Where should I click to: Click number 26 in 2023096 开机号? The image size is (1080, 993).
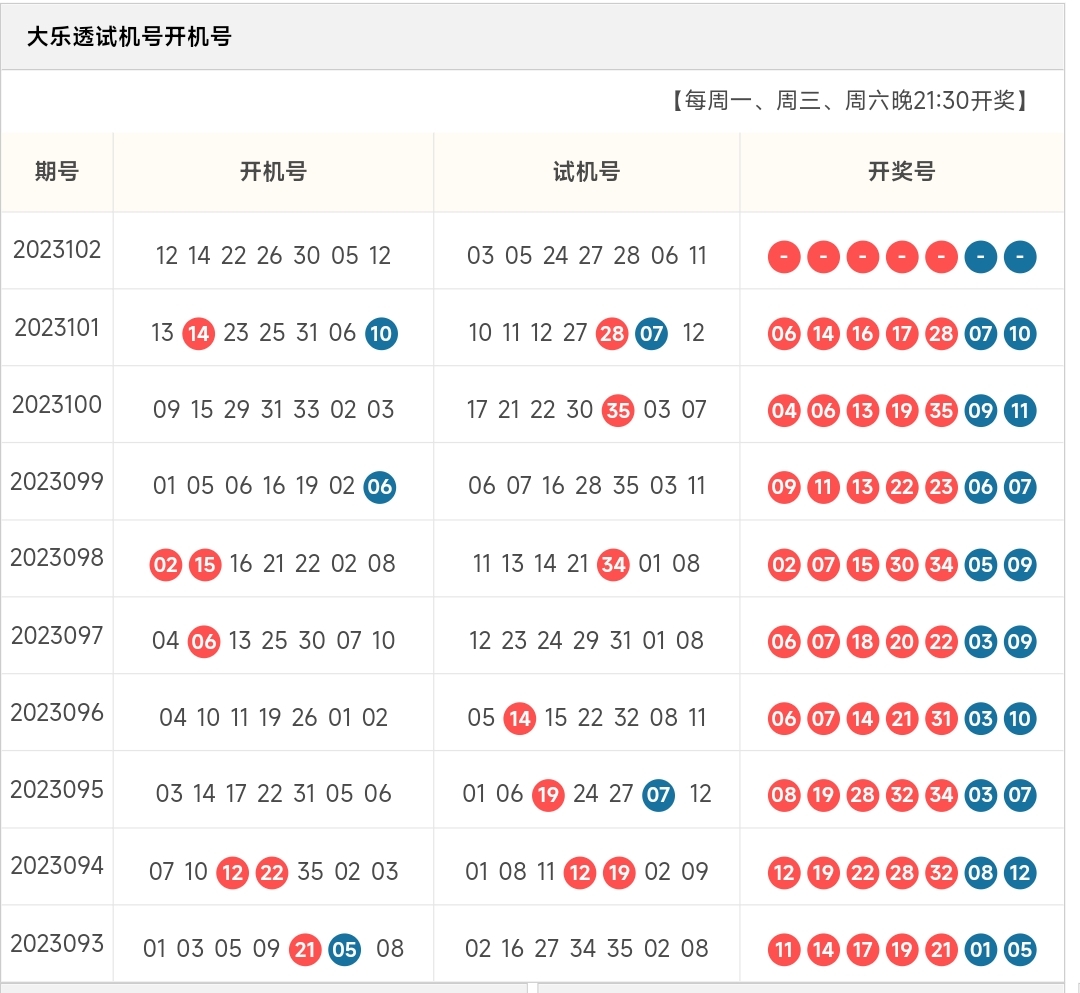[x=304, y=718]
